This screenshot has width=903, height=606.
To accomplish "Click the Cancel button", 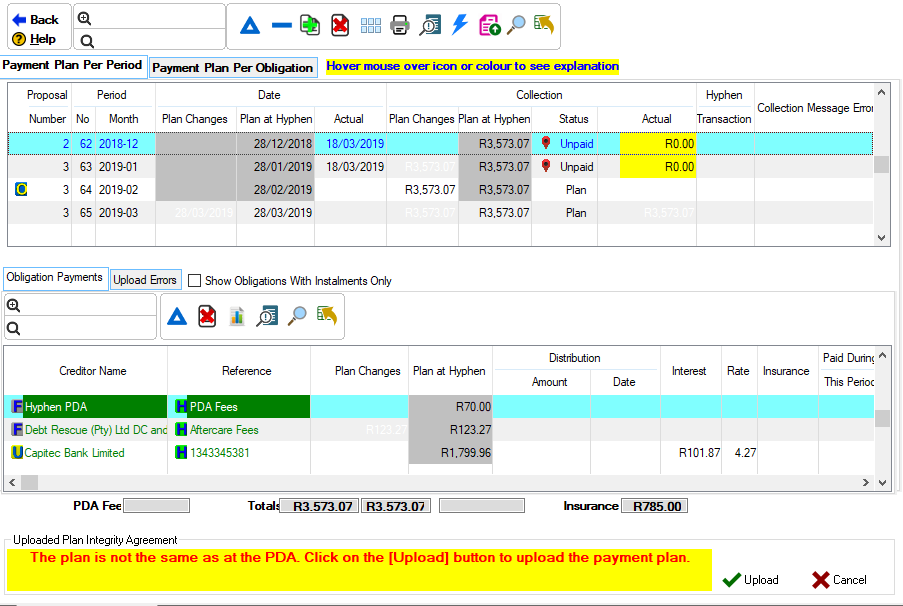I will [839, 580].
